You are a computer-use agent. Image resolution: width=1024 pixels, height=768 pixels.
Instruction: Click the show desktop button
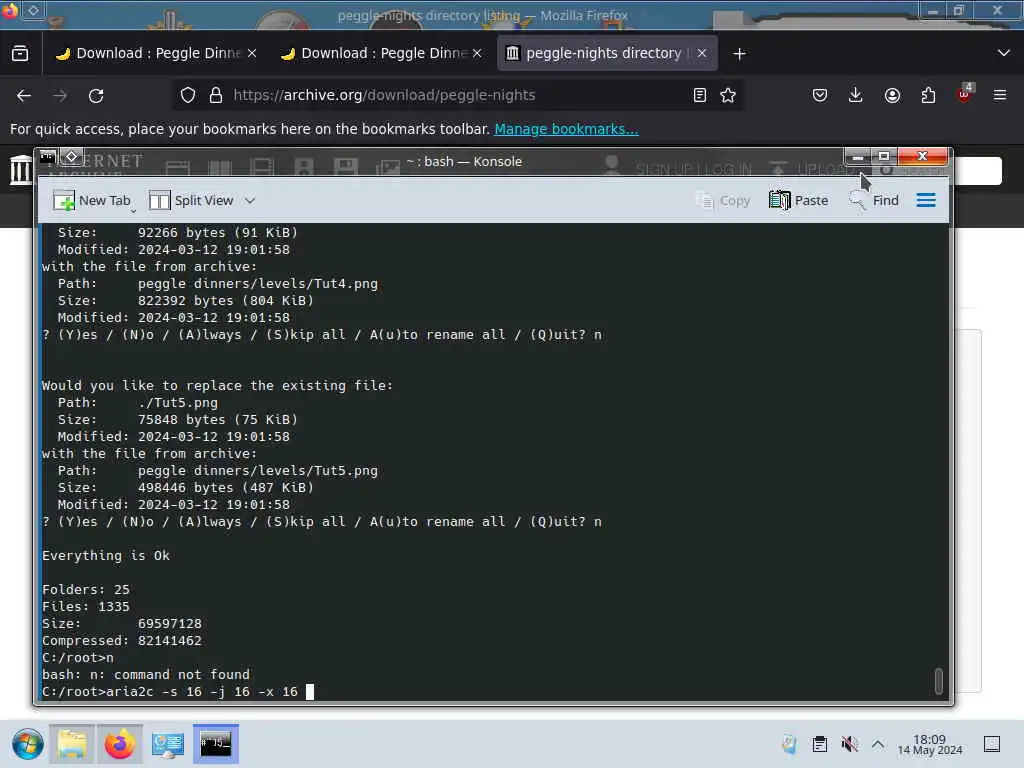[x=992, y=744]
